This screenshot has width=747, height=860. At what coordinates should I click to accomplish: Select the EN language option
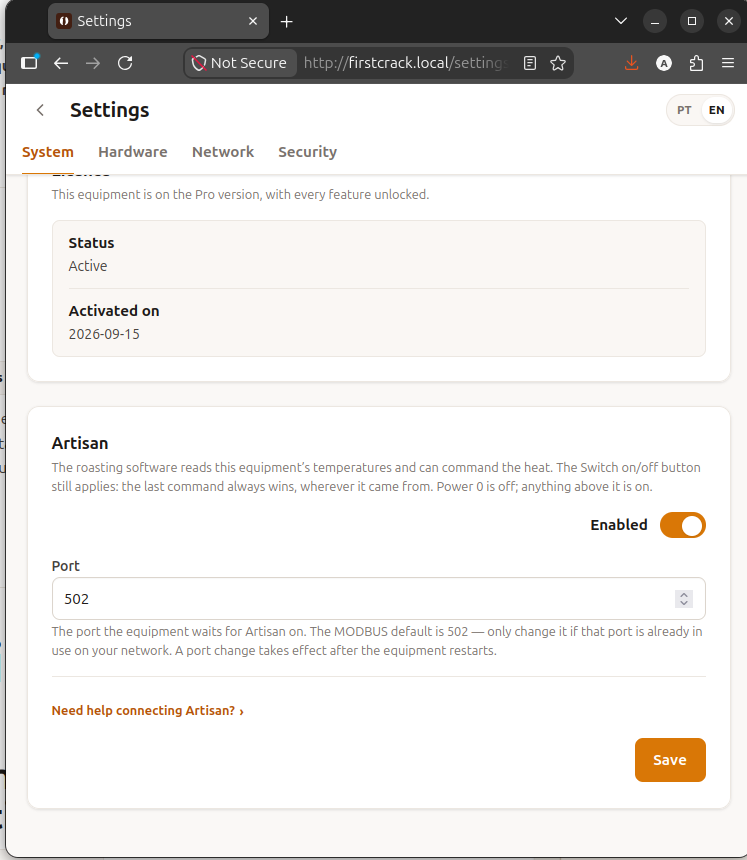coord(716,110)
